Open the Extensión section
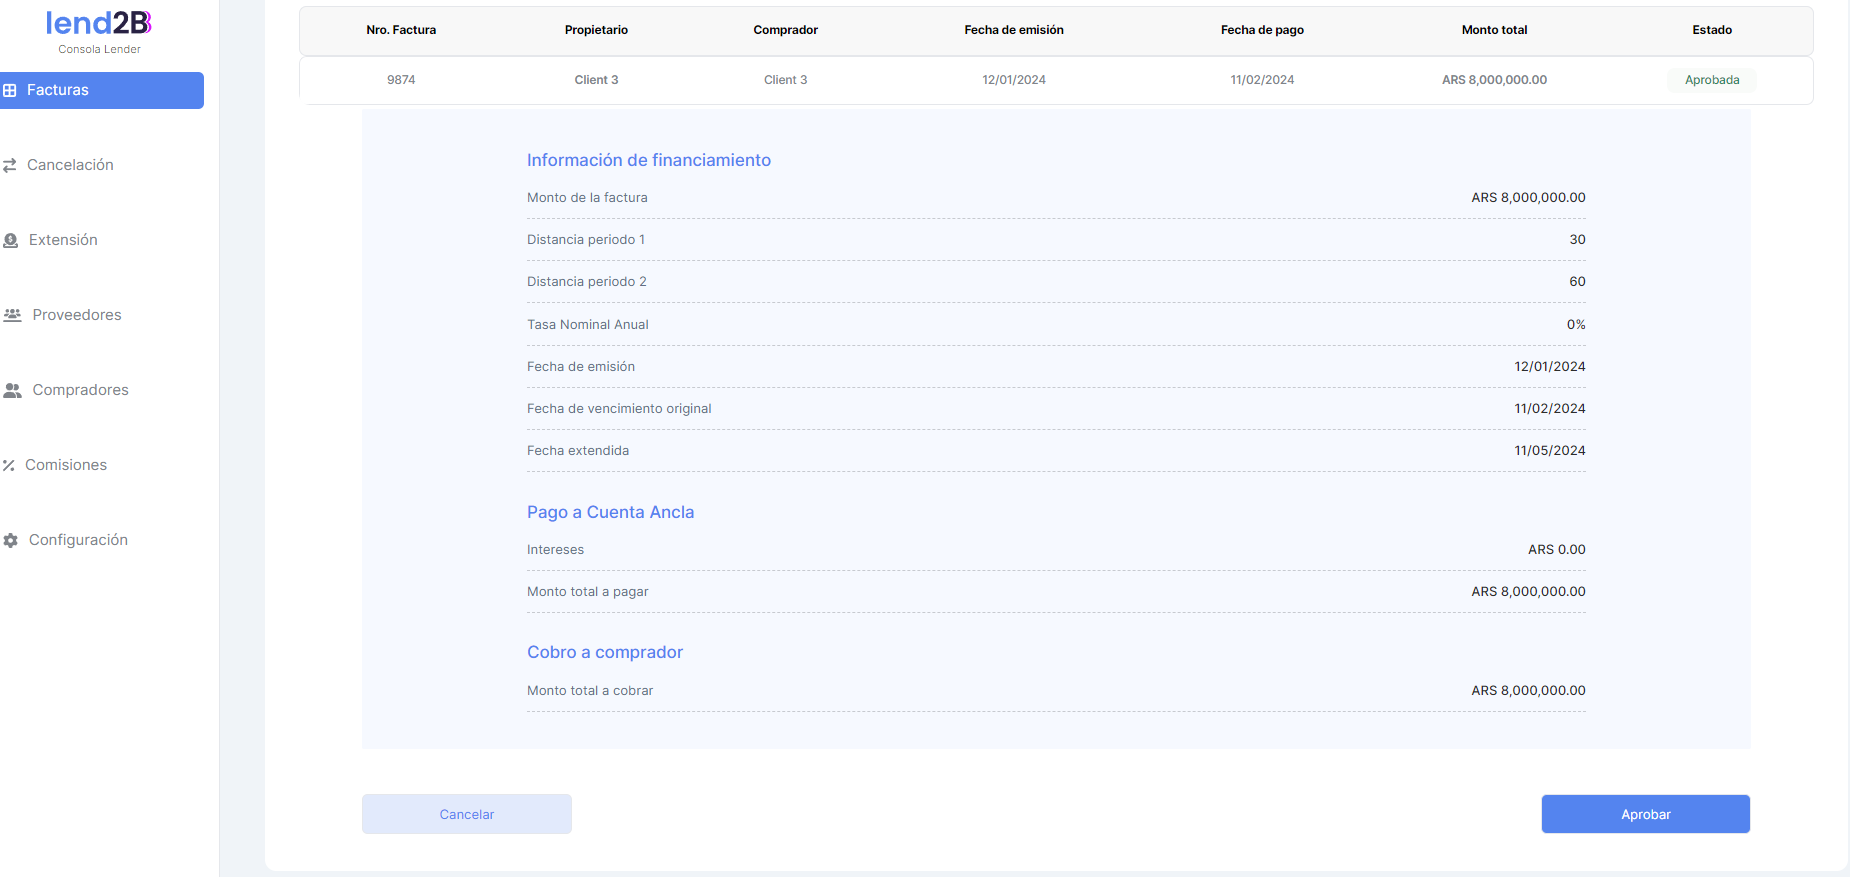The width and height of the screenshot is (1850, 877). pyautogui.click(x=63, y=240)
